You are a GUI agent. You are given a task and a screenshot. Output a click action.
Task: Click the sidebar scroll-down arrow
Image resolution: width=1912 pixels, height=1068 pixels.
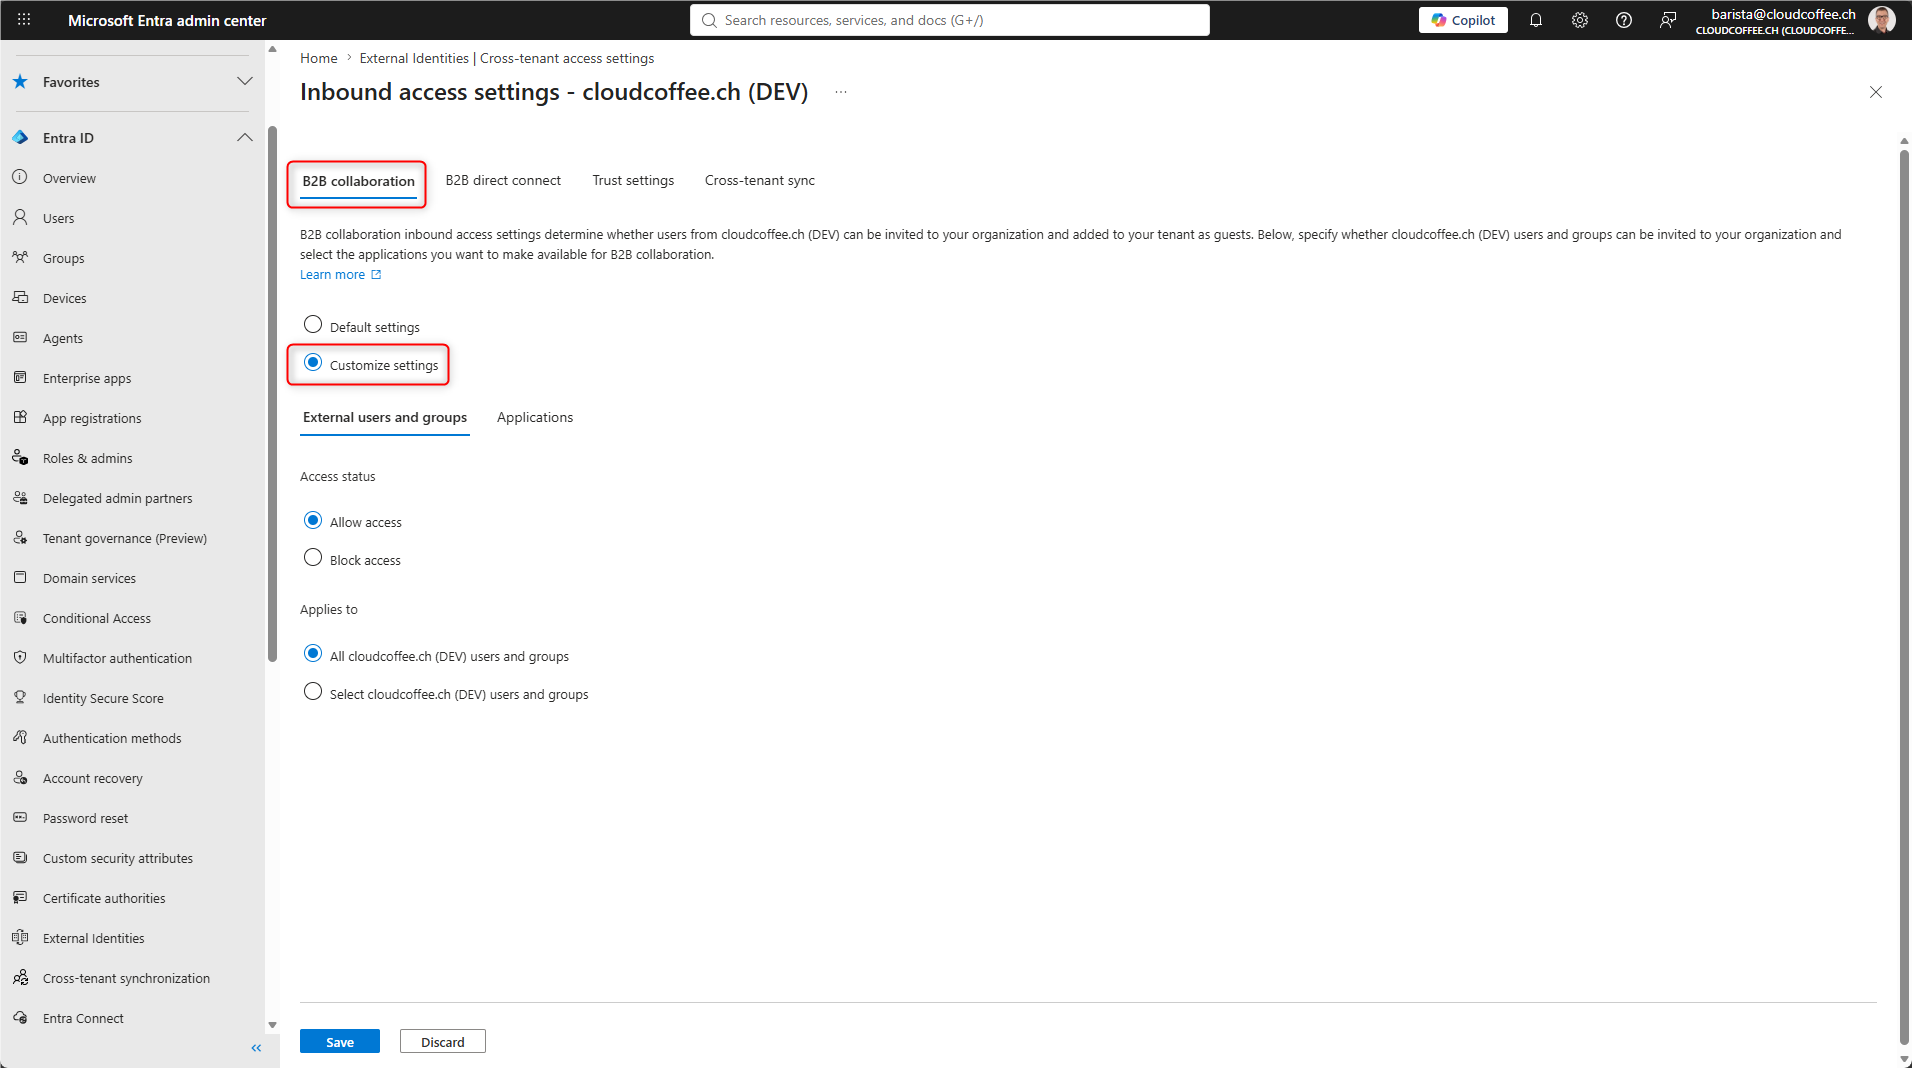click(272, 1025)
